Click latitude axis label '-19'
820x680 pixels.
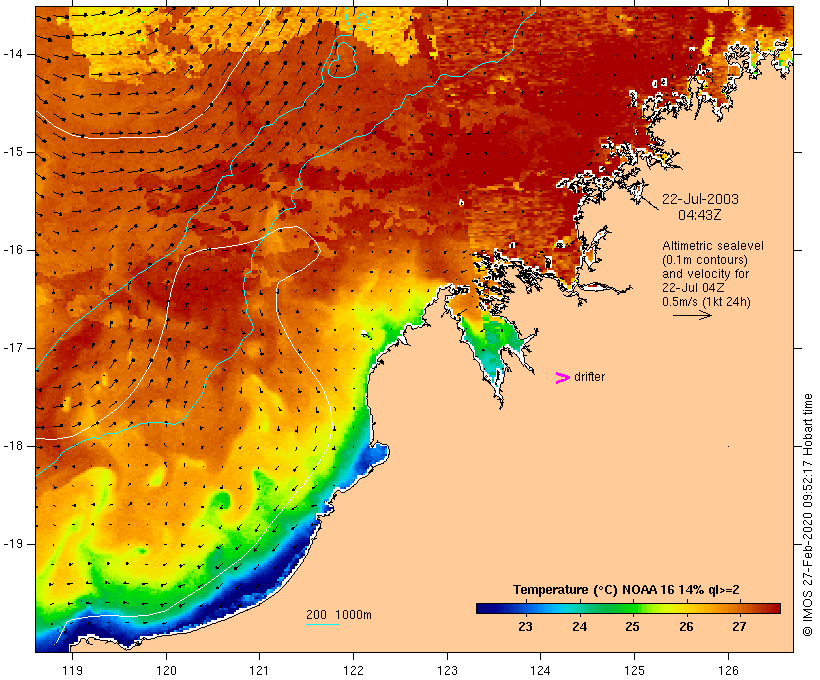[x=13, y=544]
